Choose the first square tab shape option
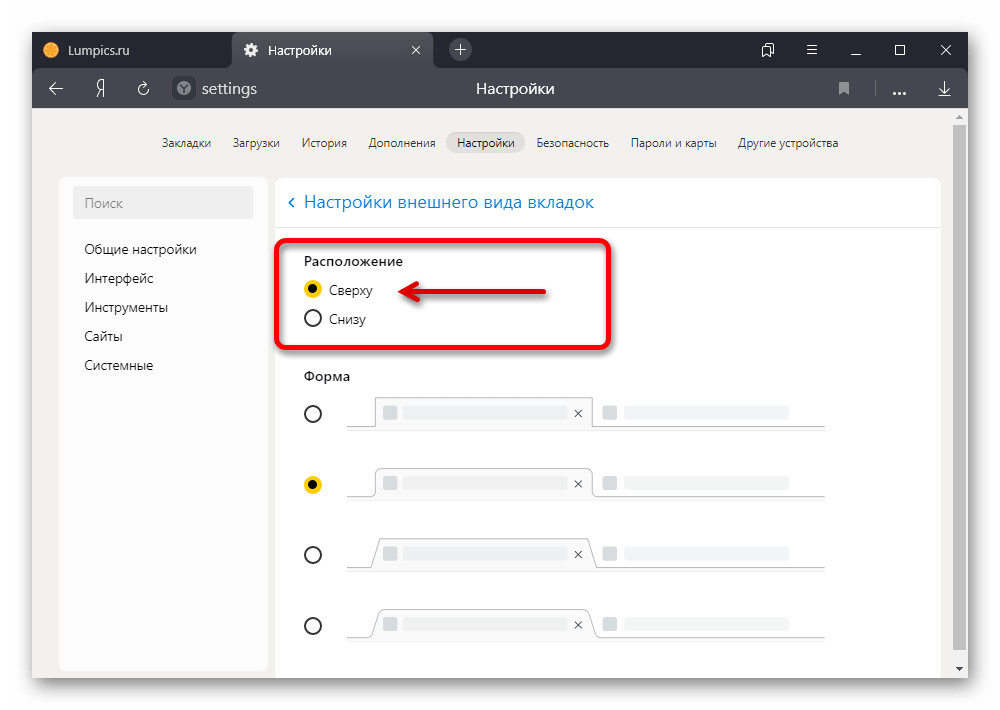This screenshot has width=1000, height=710. [x=313, y=414]
